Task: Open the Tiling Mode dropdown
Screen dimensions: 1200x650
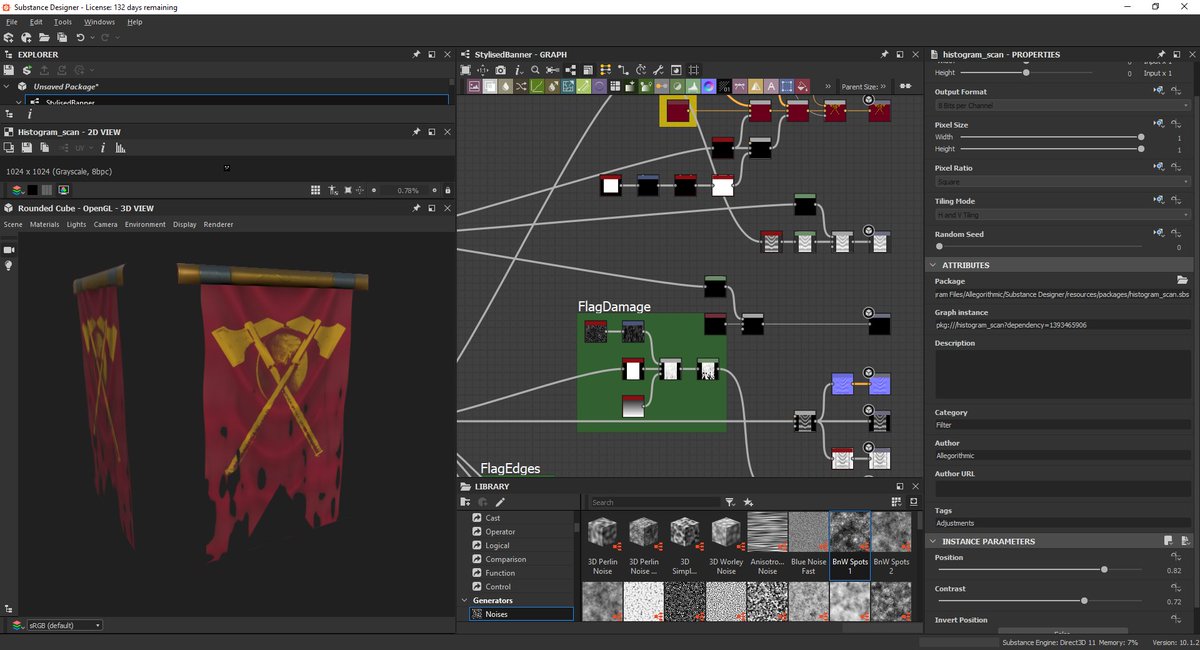Action: [x=1061, y=214]
